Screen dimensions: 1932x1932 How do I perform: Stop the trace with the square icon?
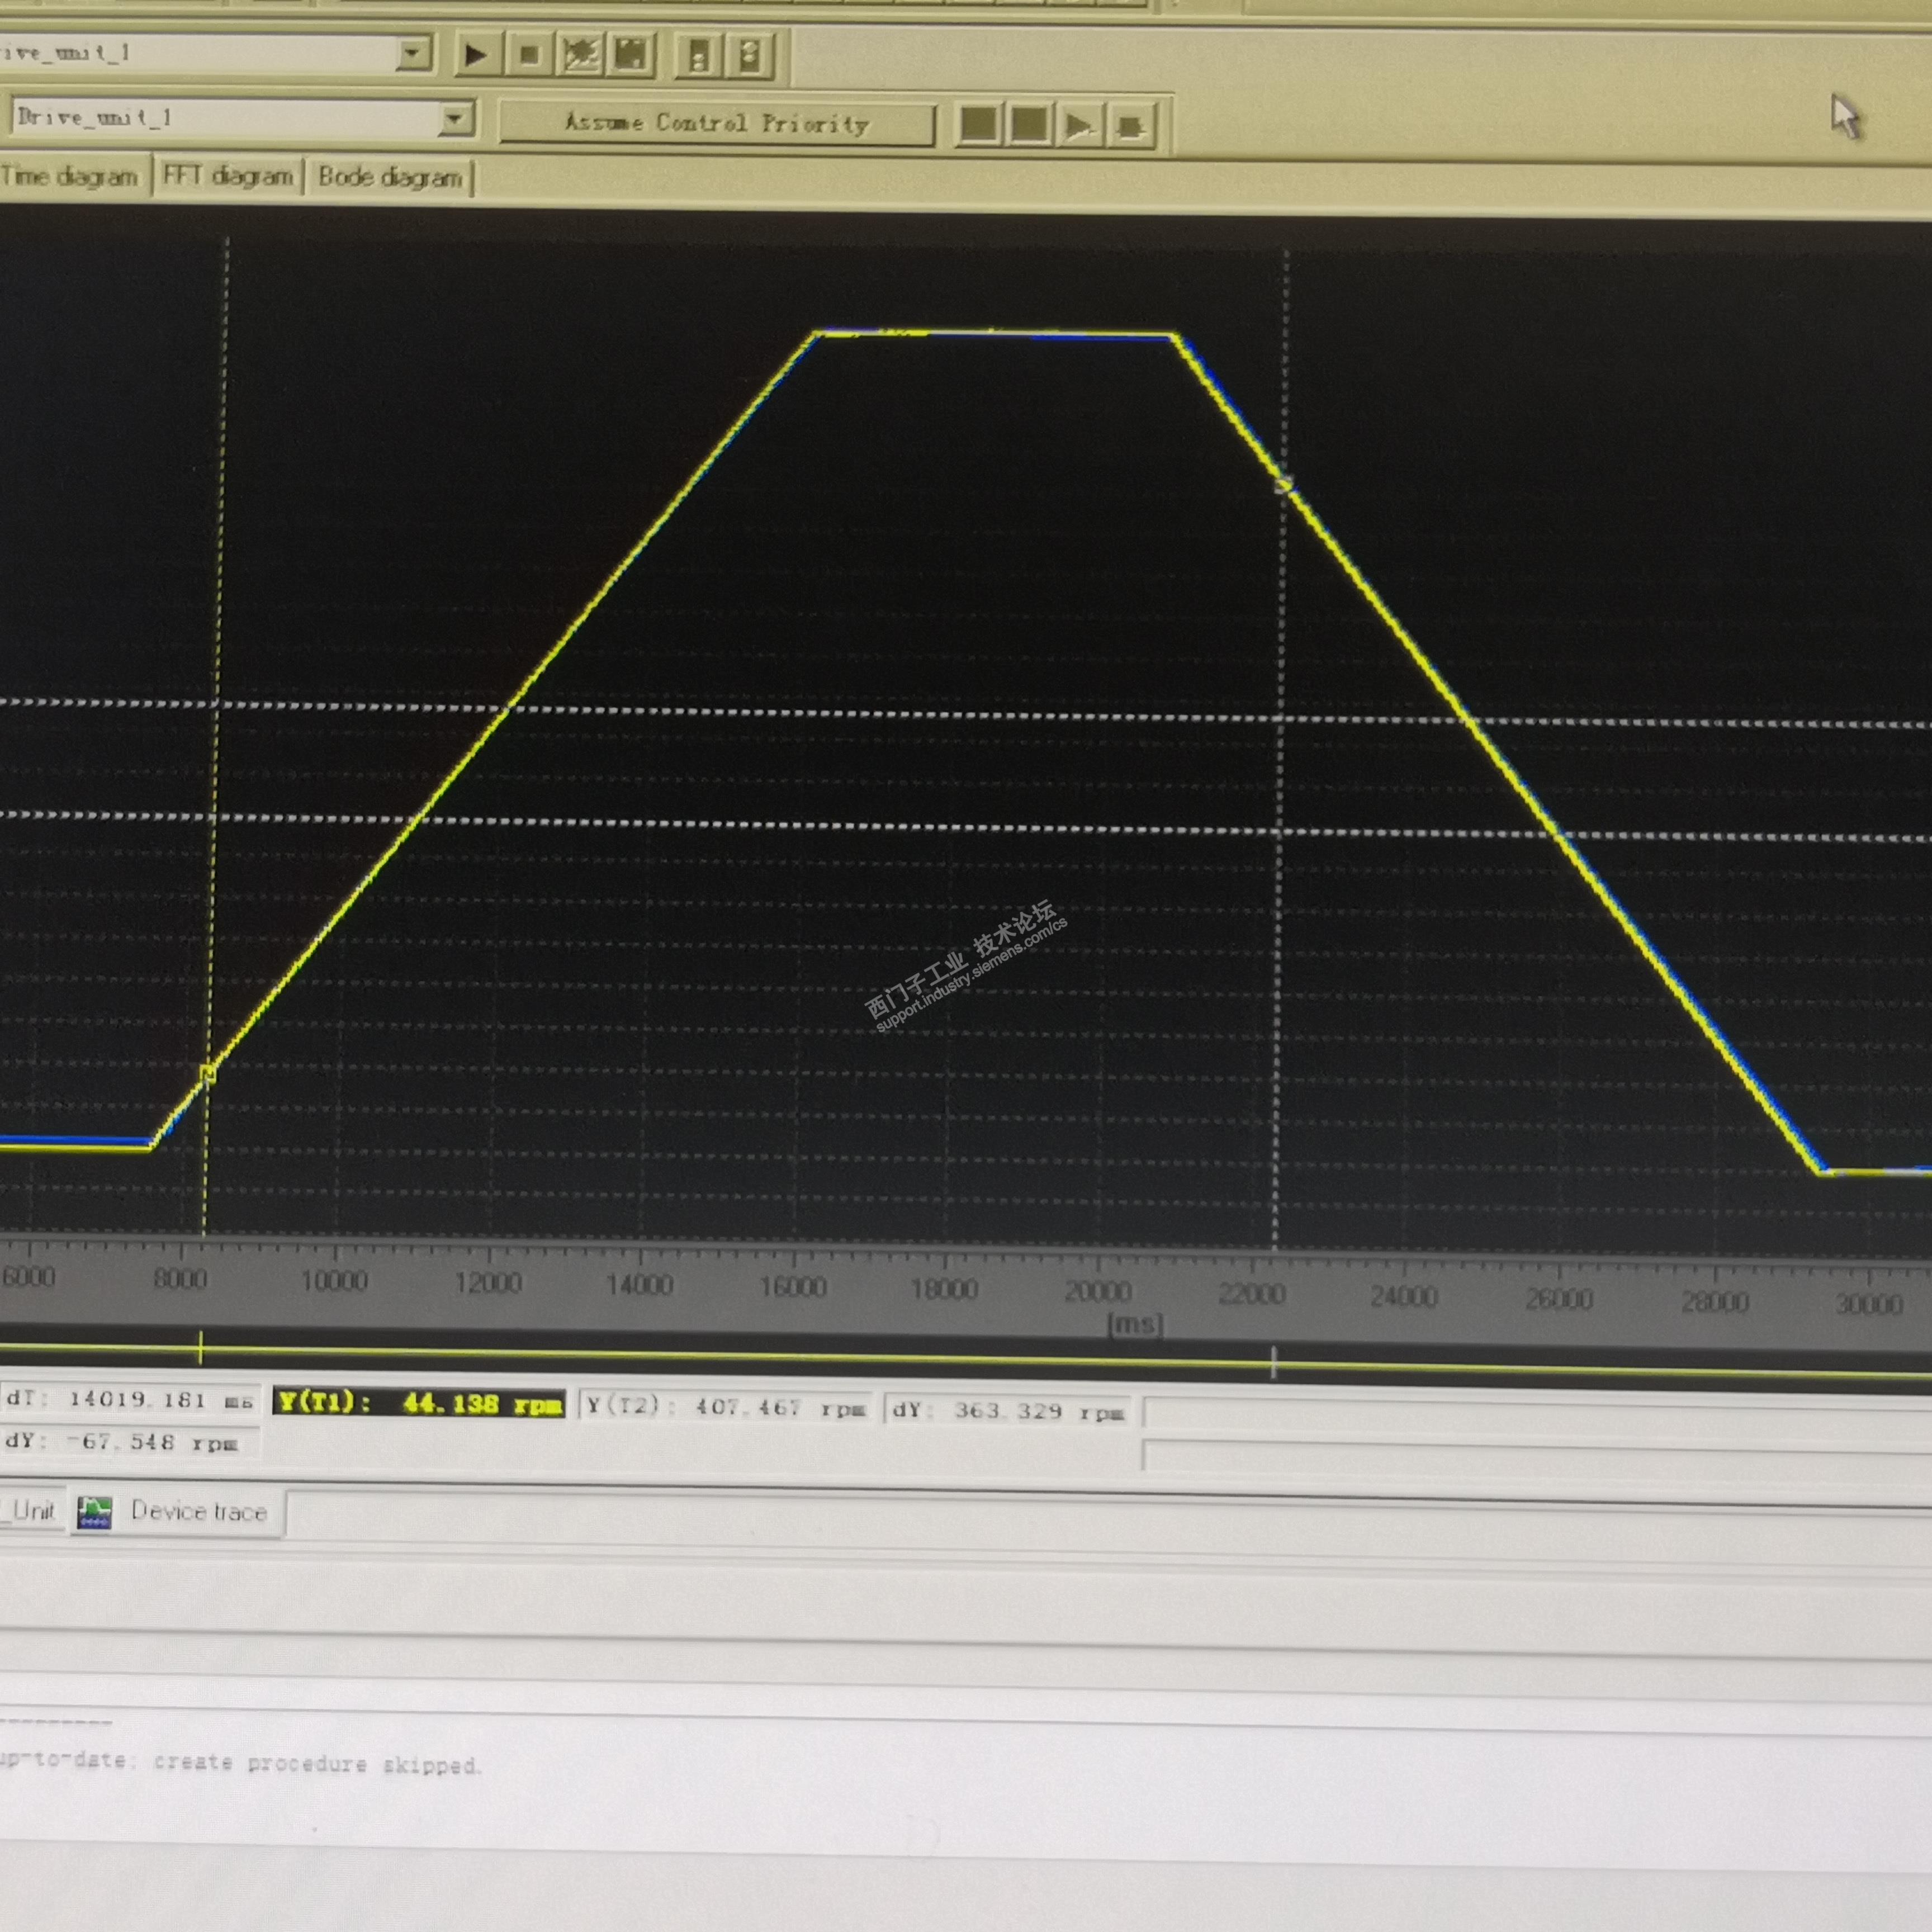coord(529,54)
